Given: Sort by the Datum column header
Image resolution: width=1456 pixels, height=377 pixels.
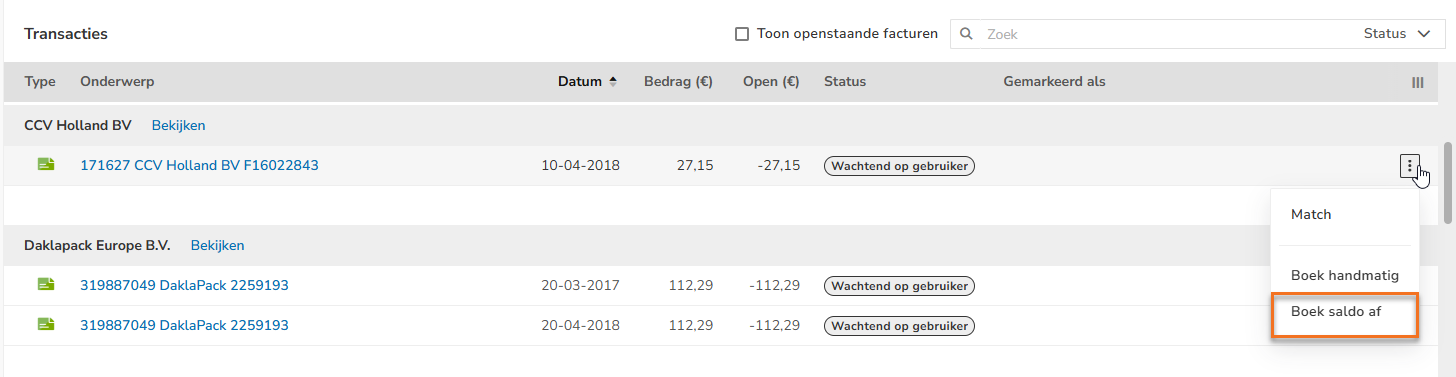Looking at the screenshot, I should (x=580, y=82).
